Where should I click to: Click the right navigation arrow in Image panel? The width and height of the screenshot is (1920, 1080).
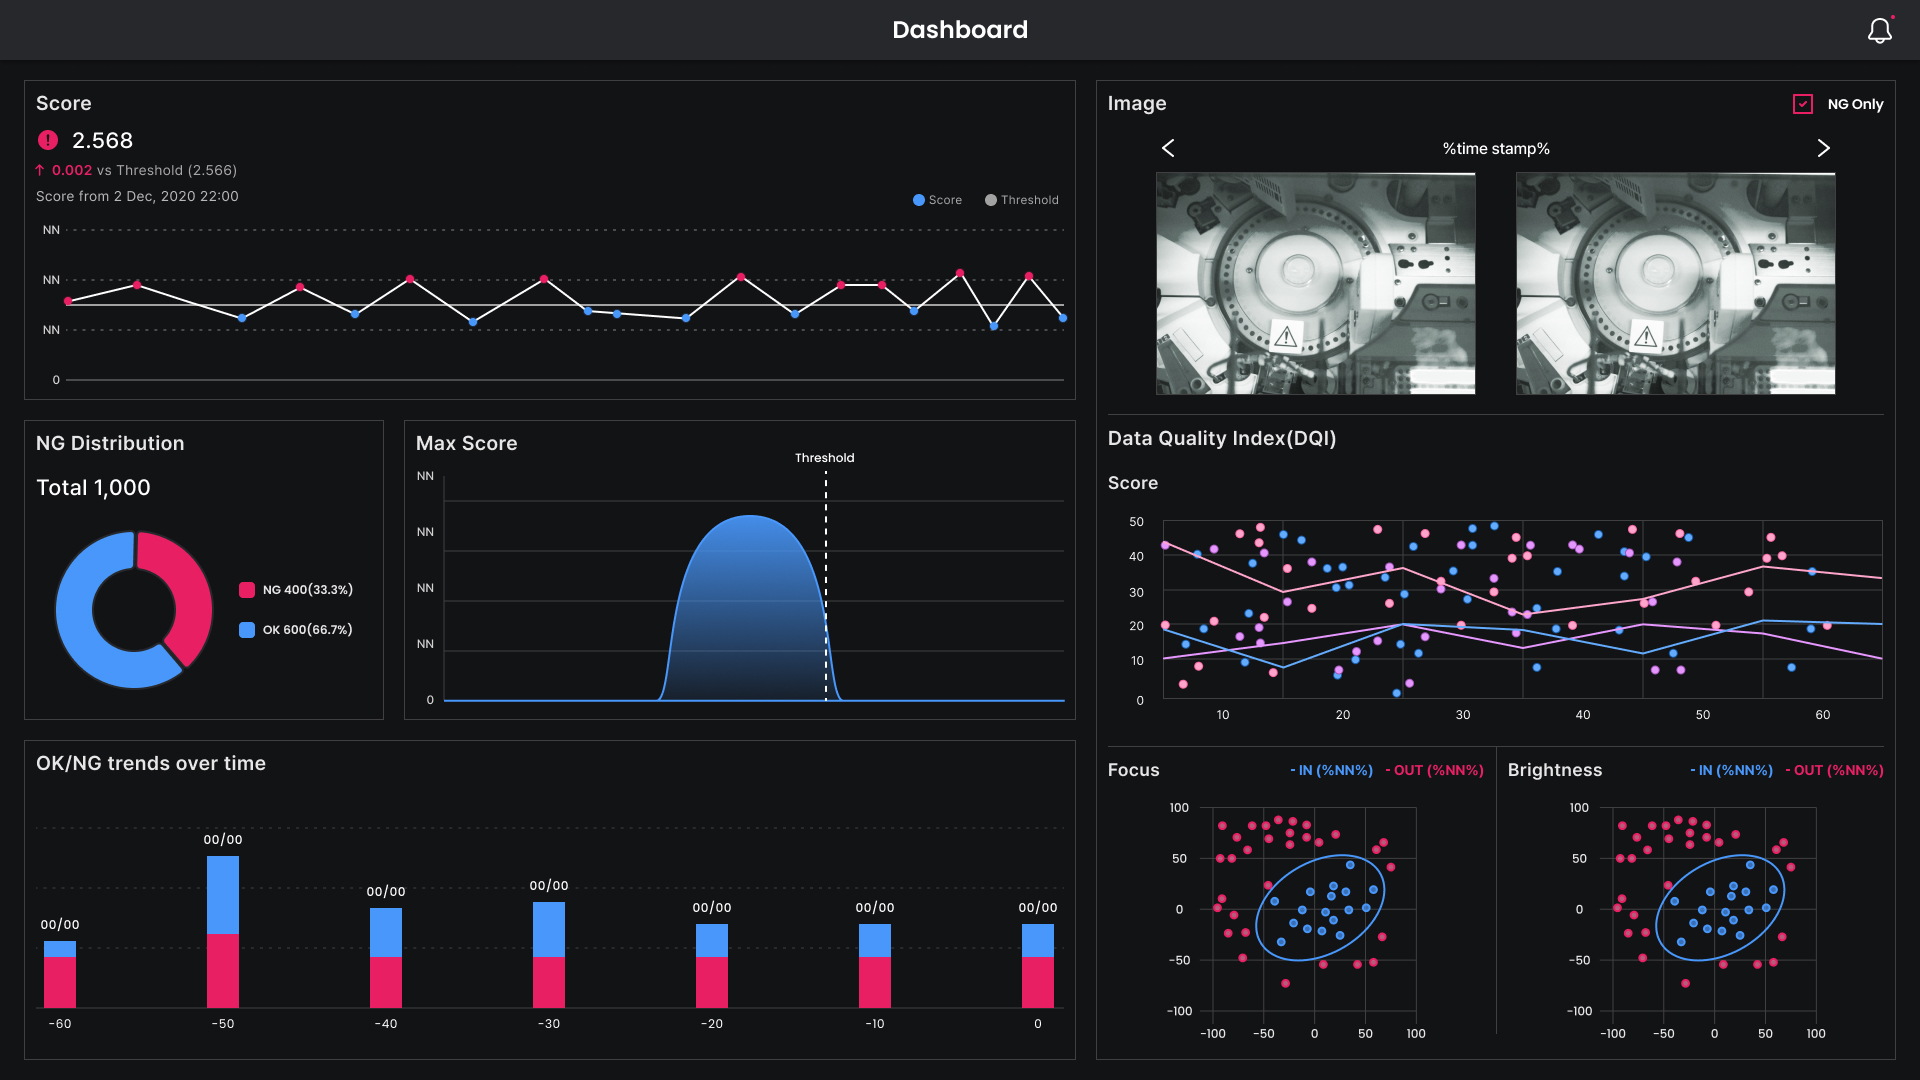1822,148
